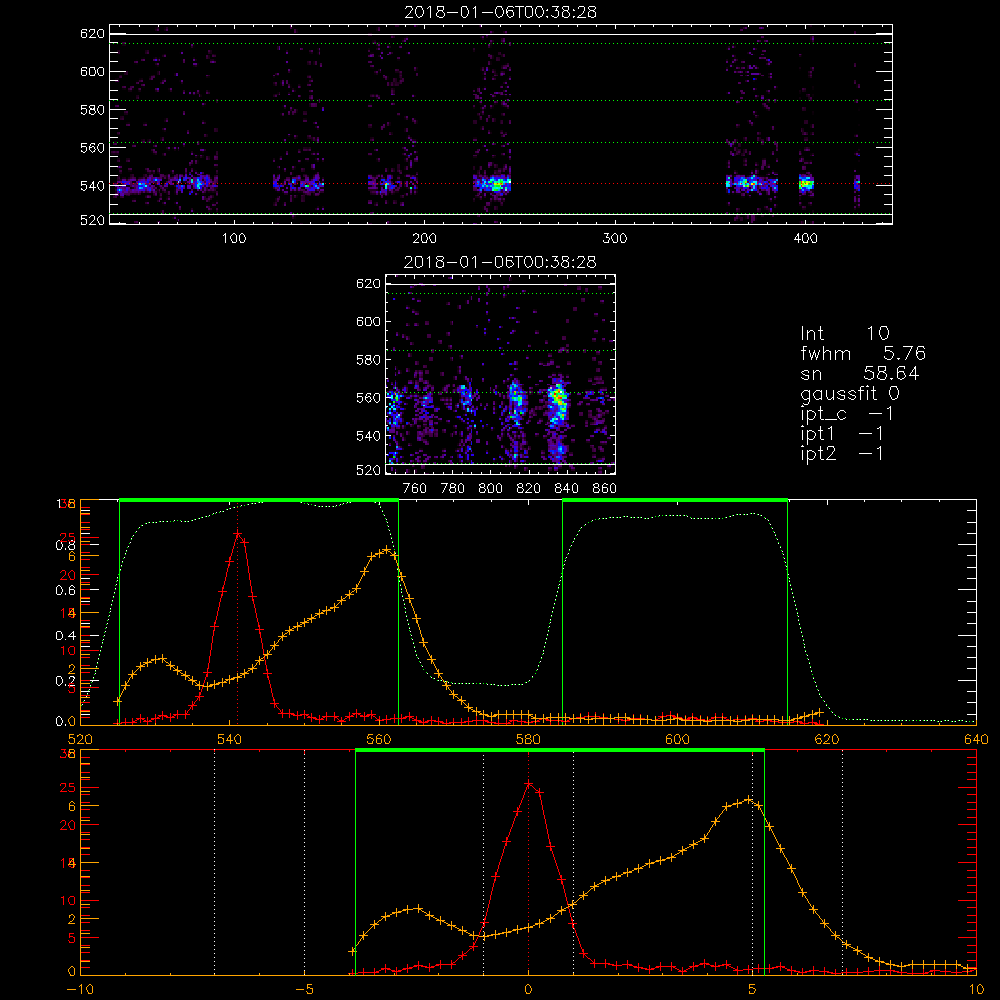Click the orange curve peak near 561 in third plot
Viewport: 1000px width, 1000px height.
[x=386, y=550]
